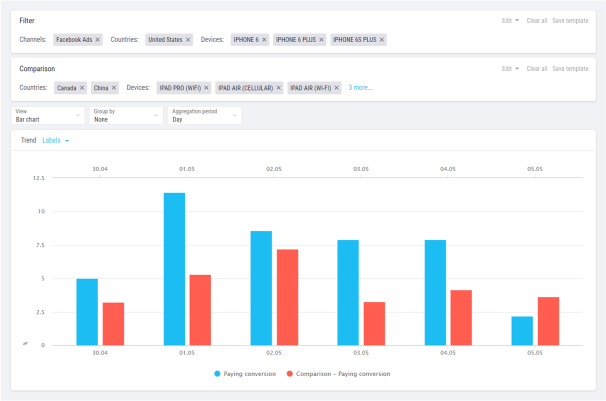606x401 pixels.
Task: Remove Canada from comparison countries
Action: (83, 88)
